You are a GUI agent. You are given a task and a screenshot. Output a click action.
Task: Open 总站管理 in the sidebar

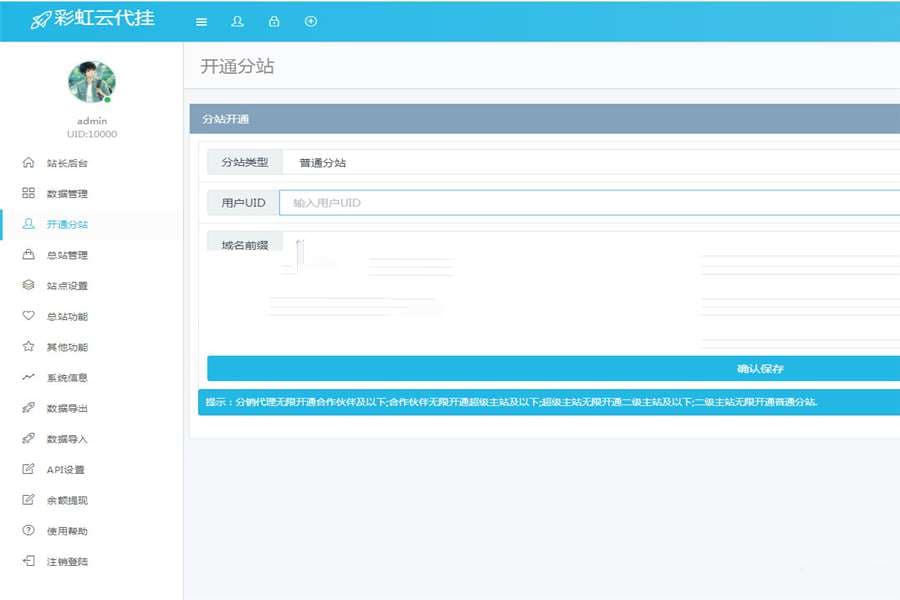(67, 255)
